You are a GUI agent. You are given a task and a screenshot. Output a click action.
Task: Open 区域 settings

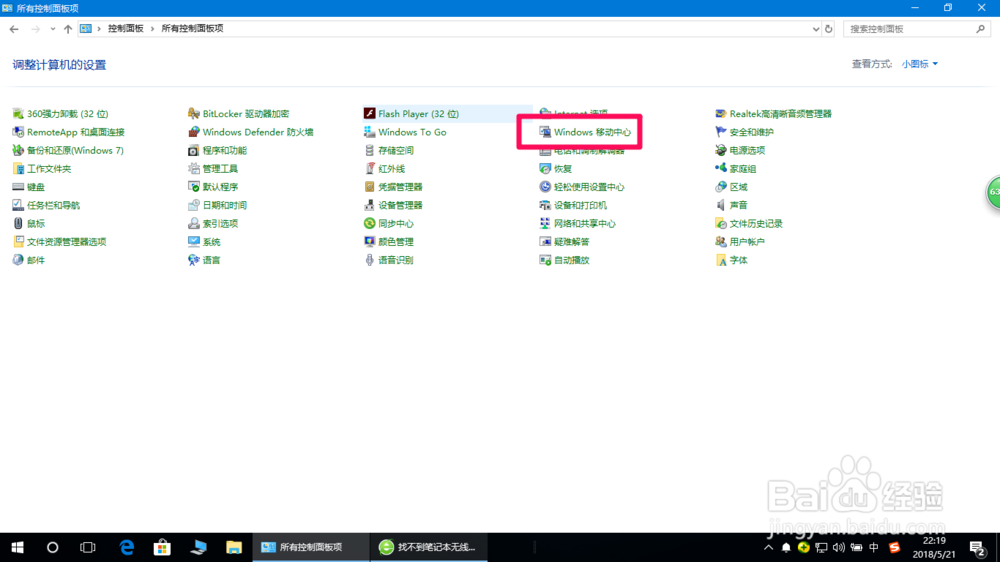(x=732, y=187)
